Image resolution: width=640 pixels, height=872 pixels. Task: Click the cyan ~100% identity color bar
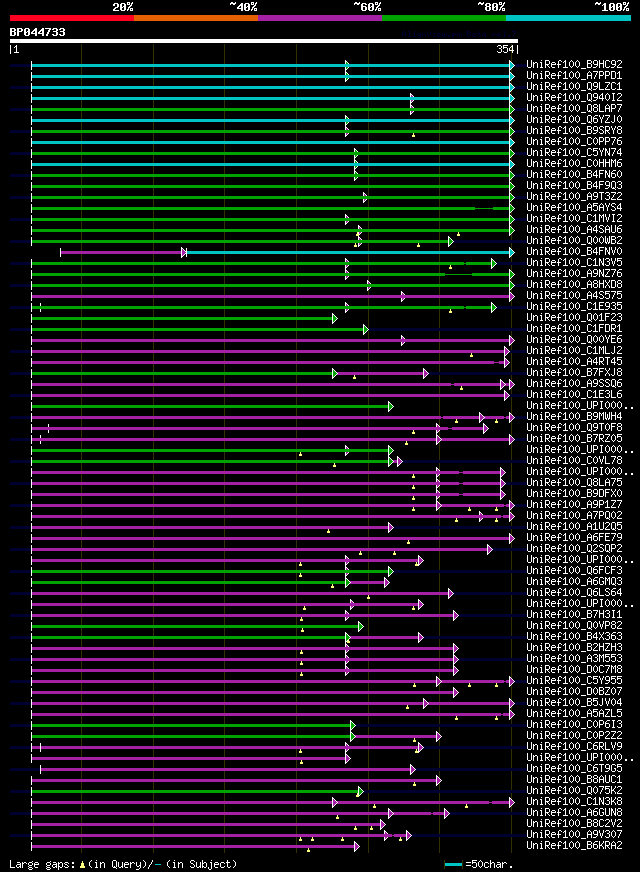[568, 18]
